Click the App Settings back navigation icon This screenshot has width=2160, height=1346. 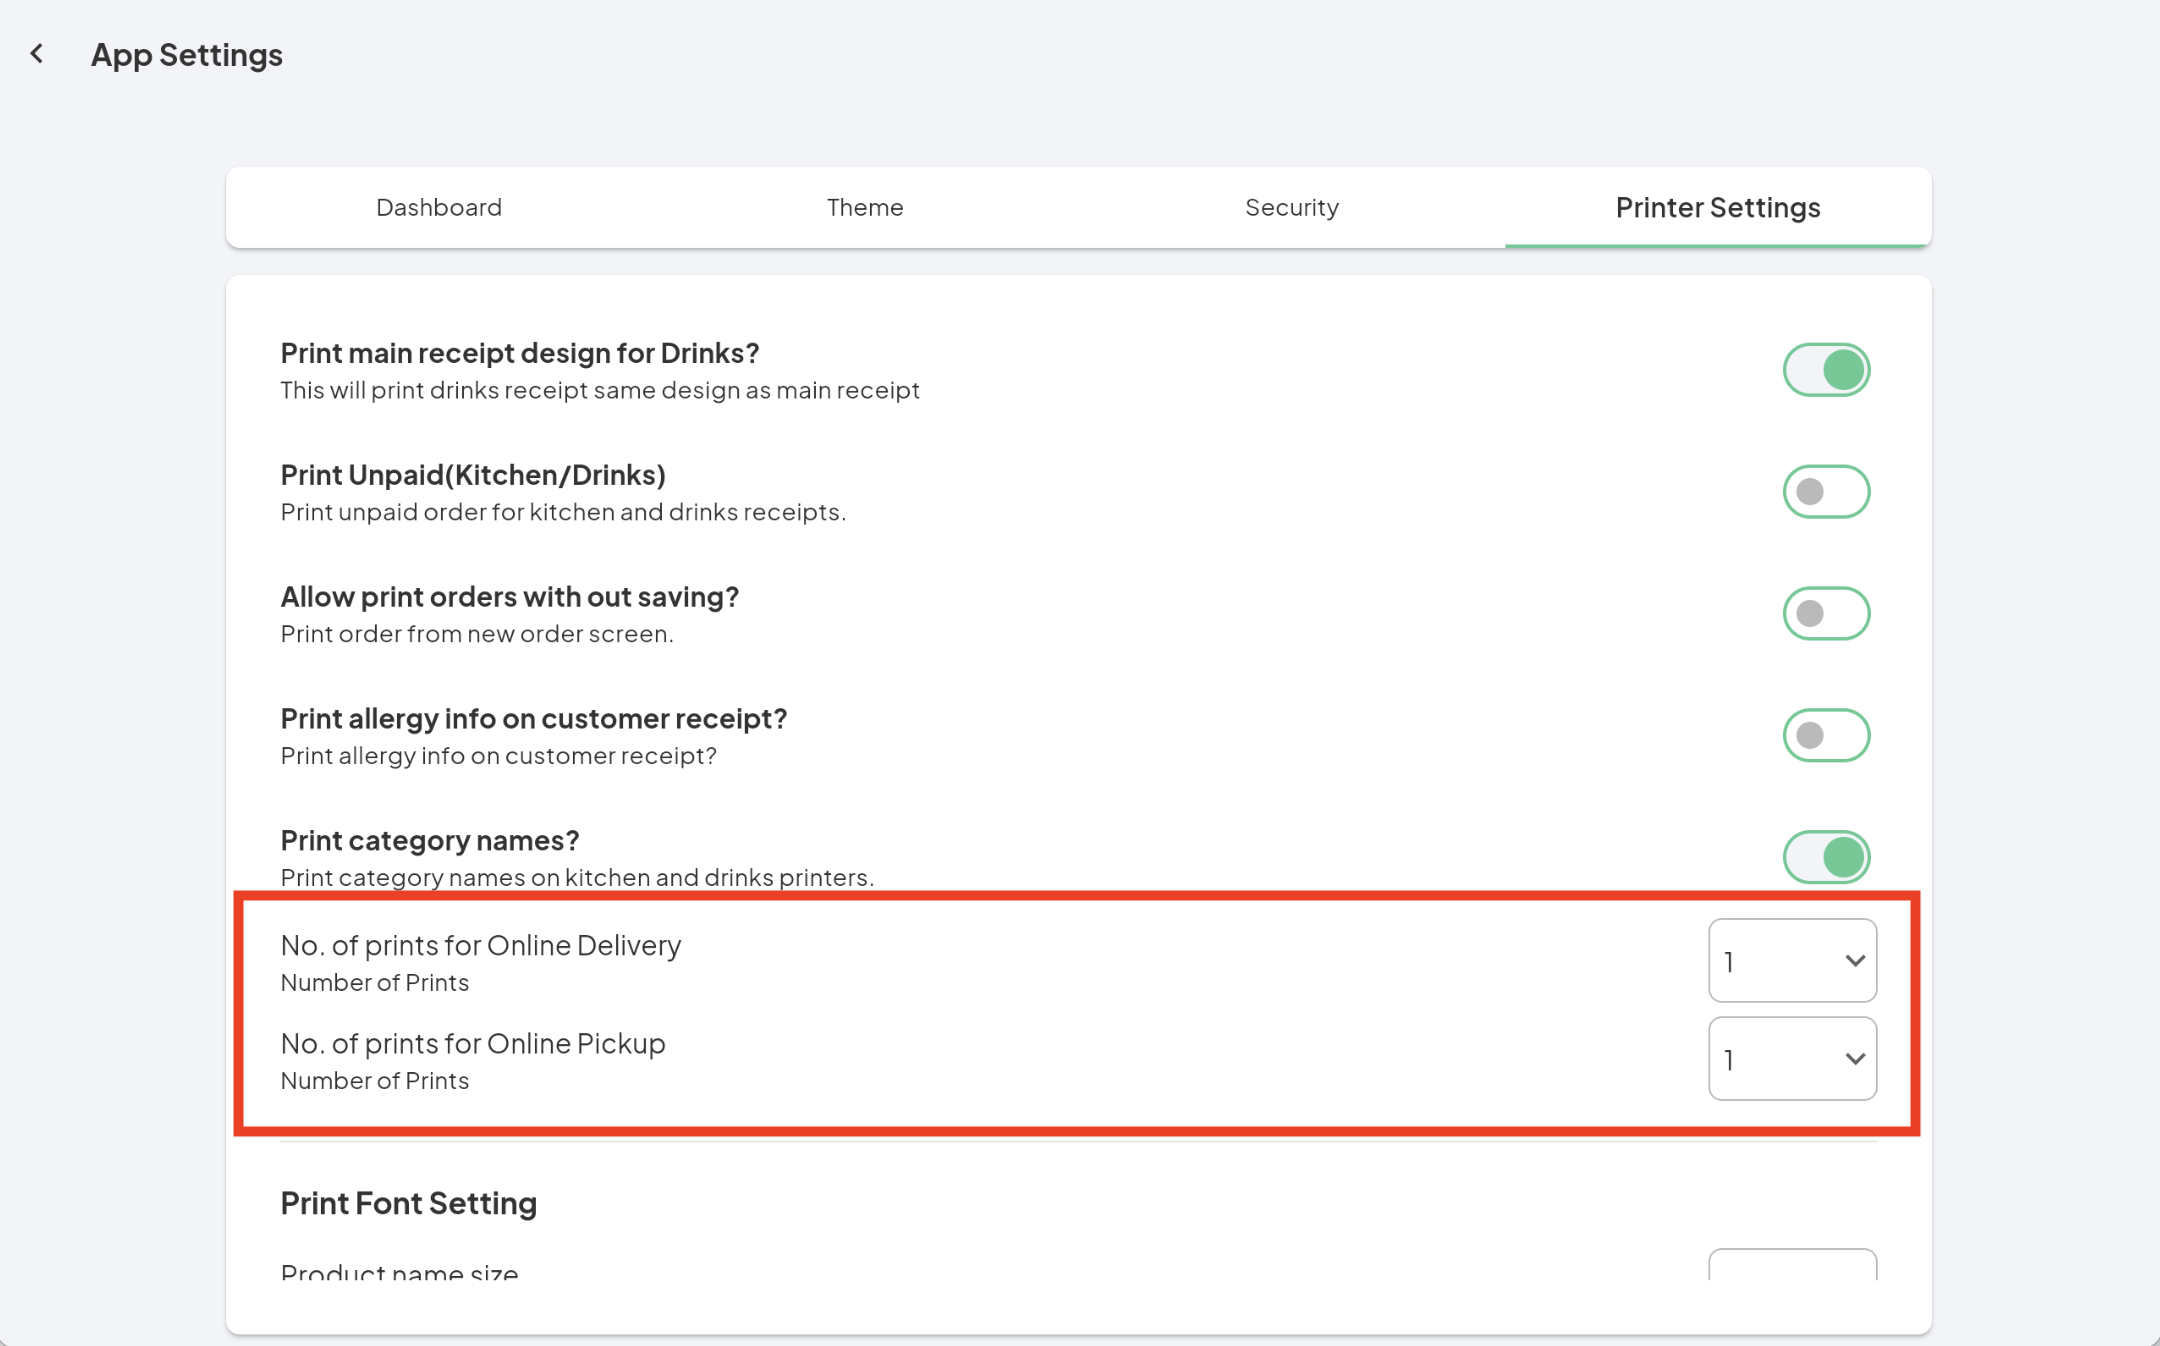point(36,53)
